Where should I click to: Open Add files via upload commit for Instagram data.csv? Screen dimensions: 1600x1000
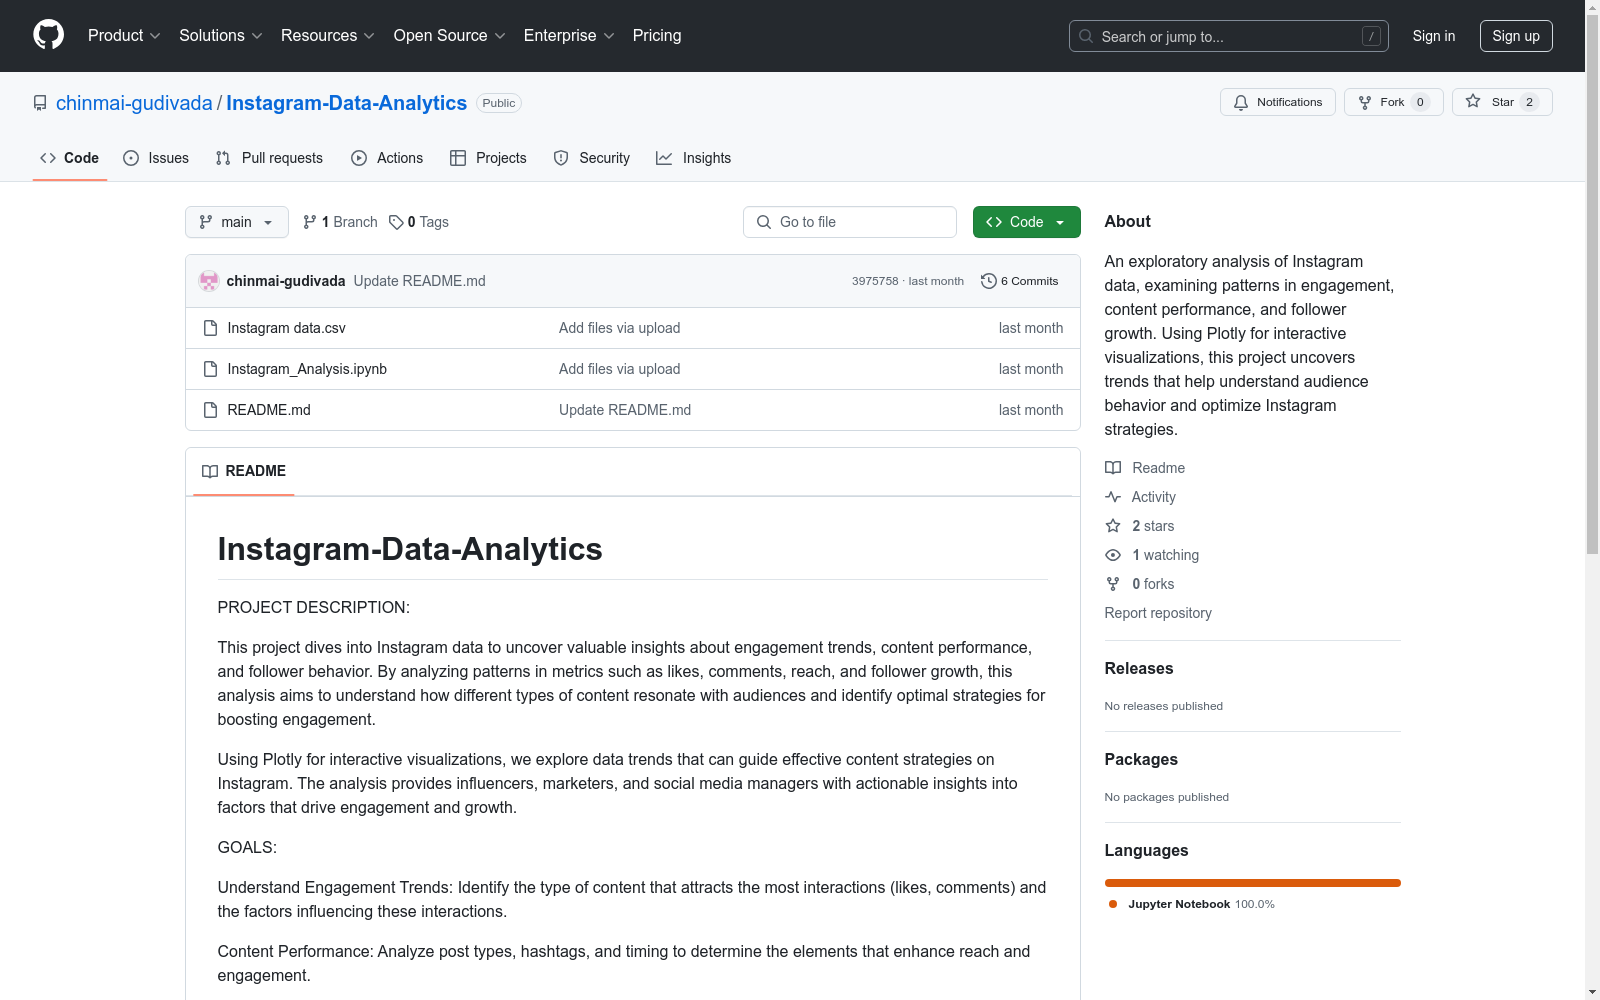(619, 328)
